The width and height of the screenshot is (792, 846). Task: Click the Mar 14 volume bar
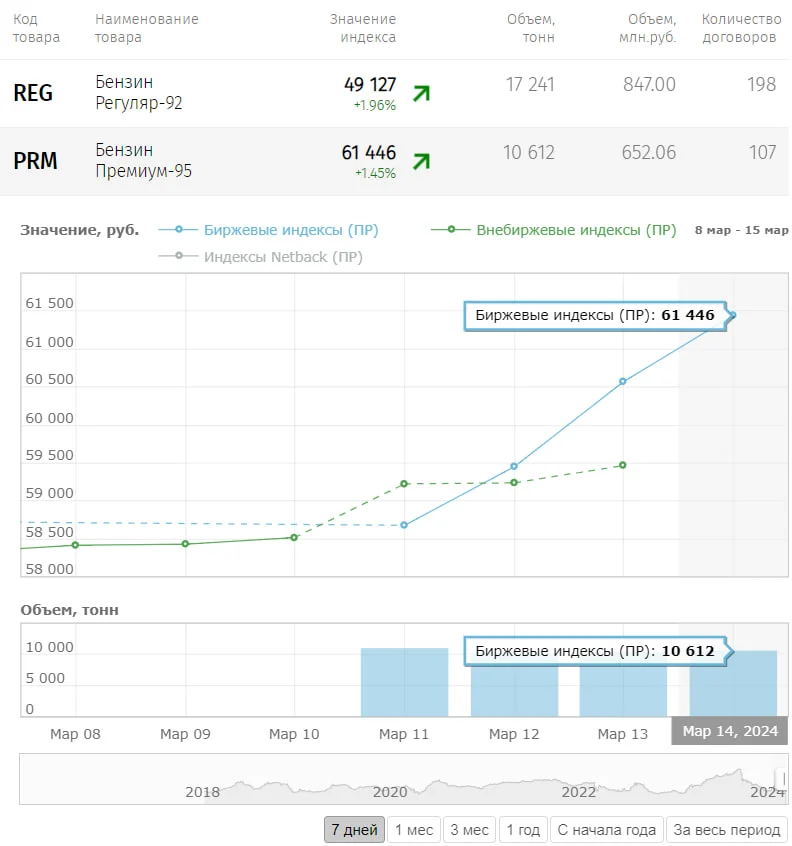[x=733, y=685]
